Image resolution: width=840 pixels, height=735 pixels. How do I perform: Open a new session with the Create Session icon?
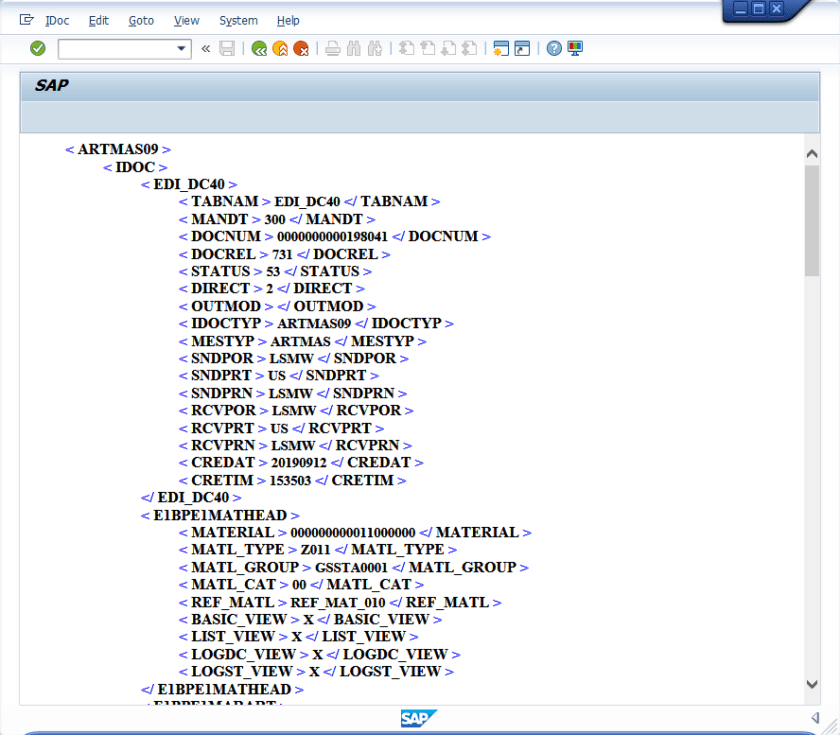(500, 47)
